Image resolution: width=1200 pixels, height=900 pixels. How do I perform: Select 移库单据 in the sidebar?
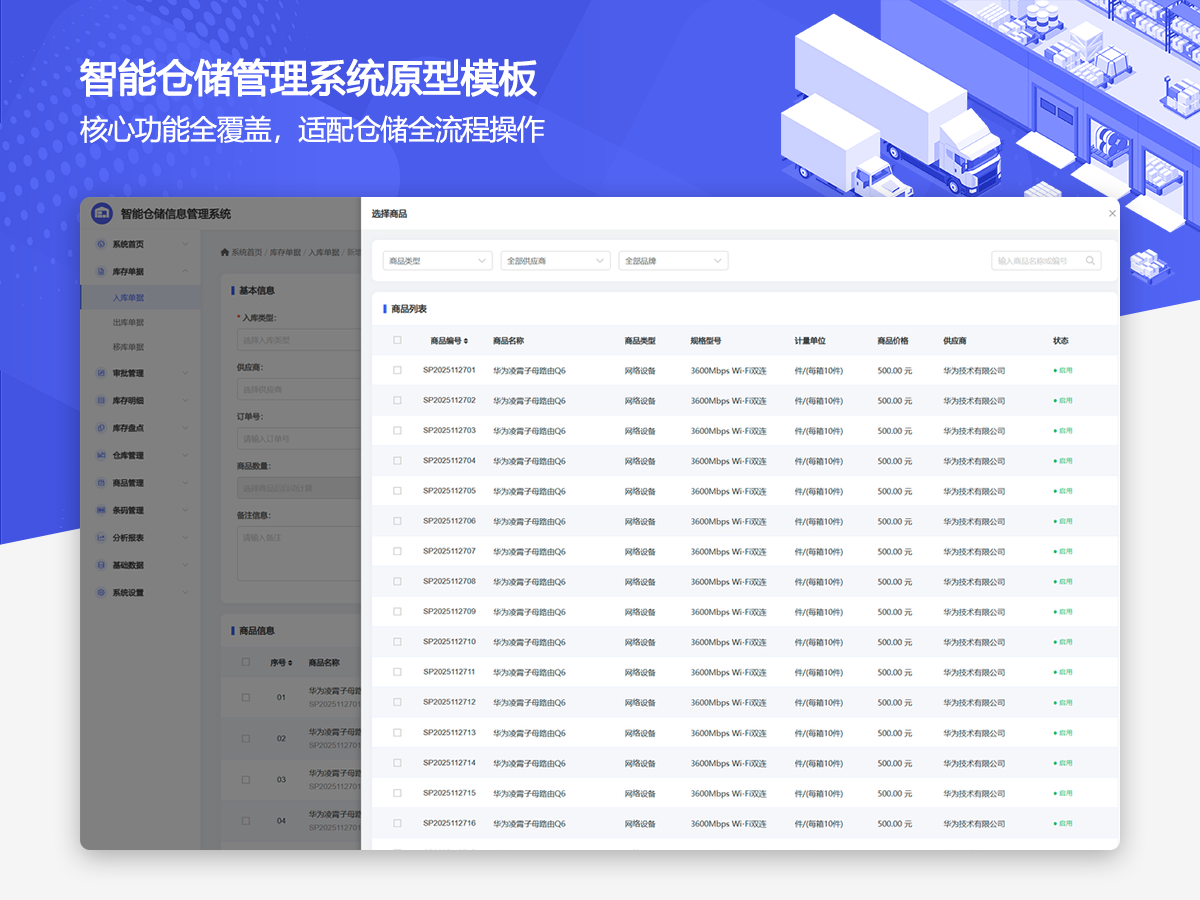128,347
